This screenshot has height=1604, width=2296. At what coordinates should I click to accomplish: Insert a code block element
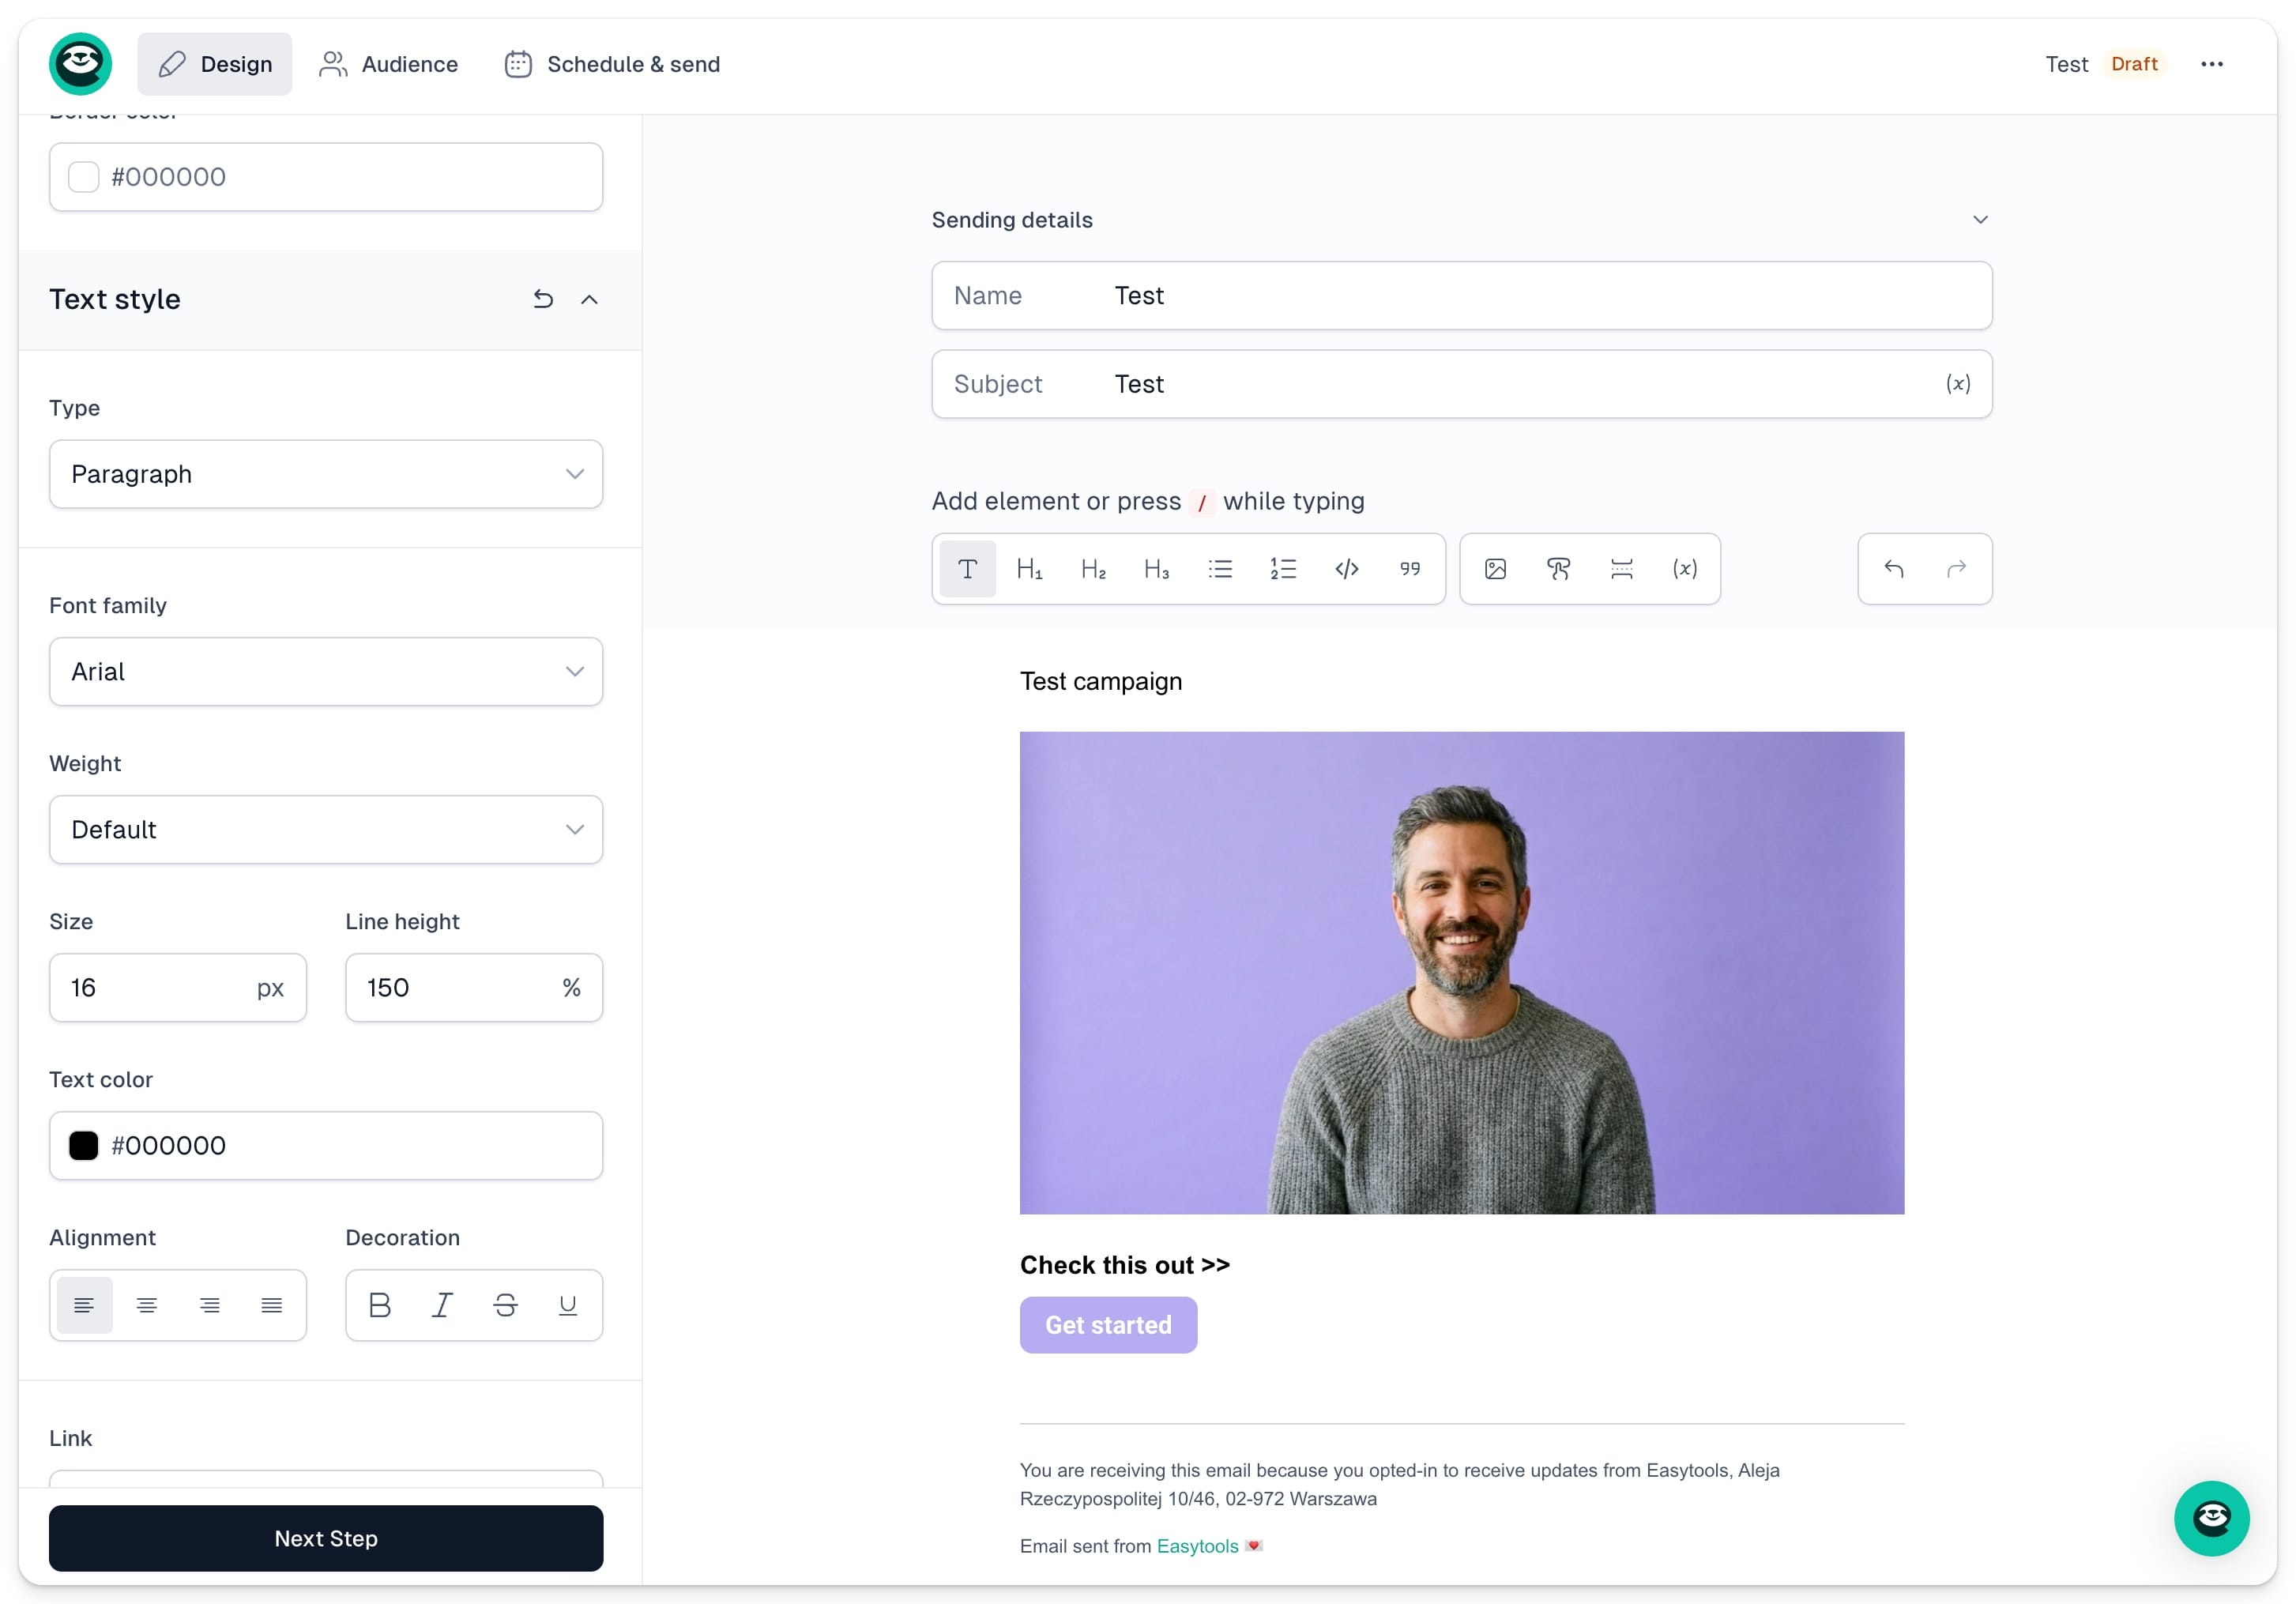[x=1346, y=569]
